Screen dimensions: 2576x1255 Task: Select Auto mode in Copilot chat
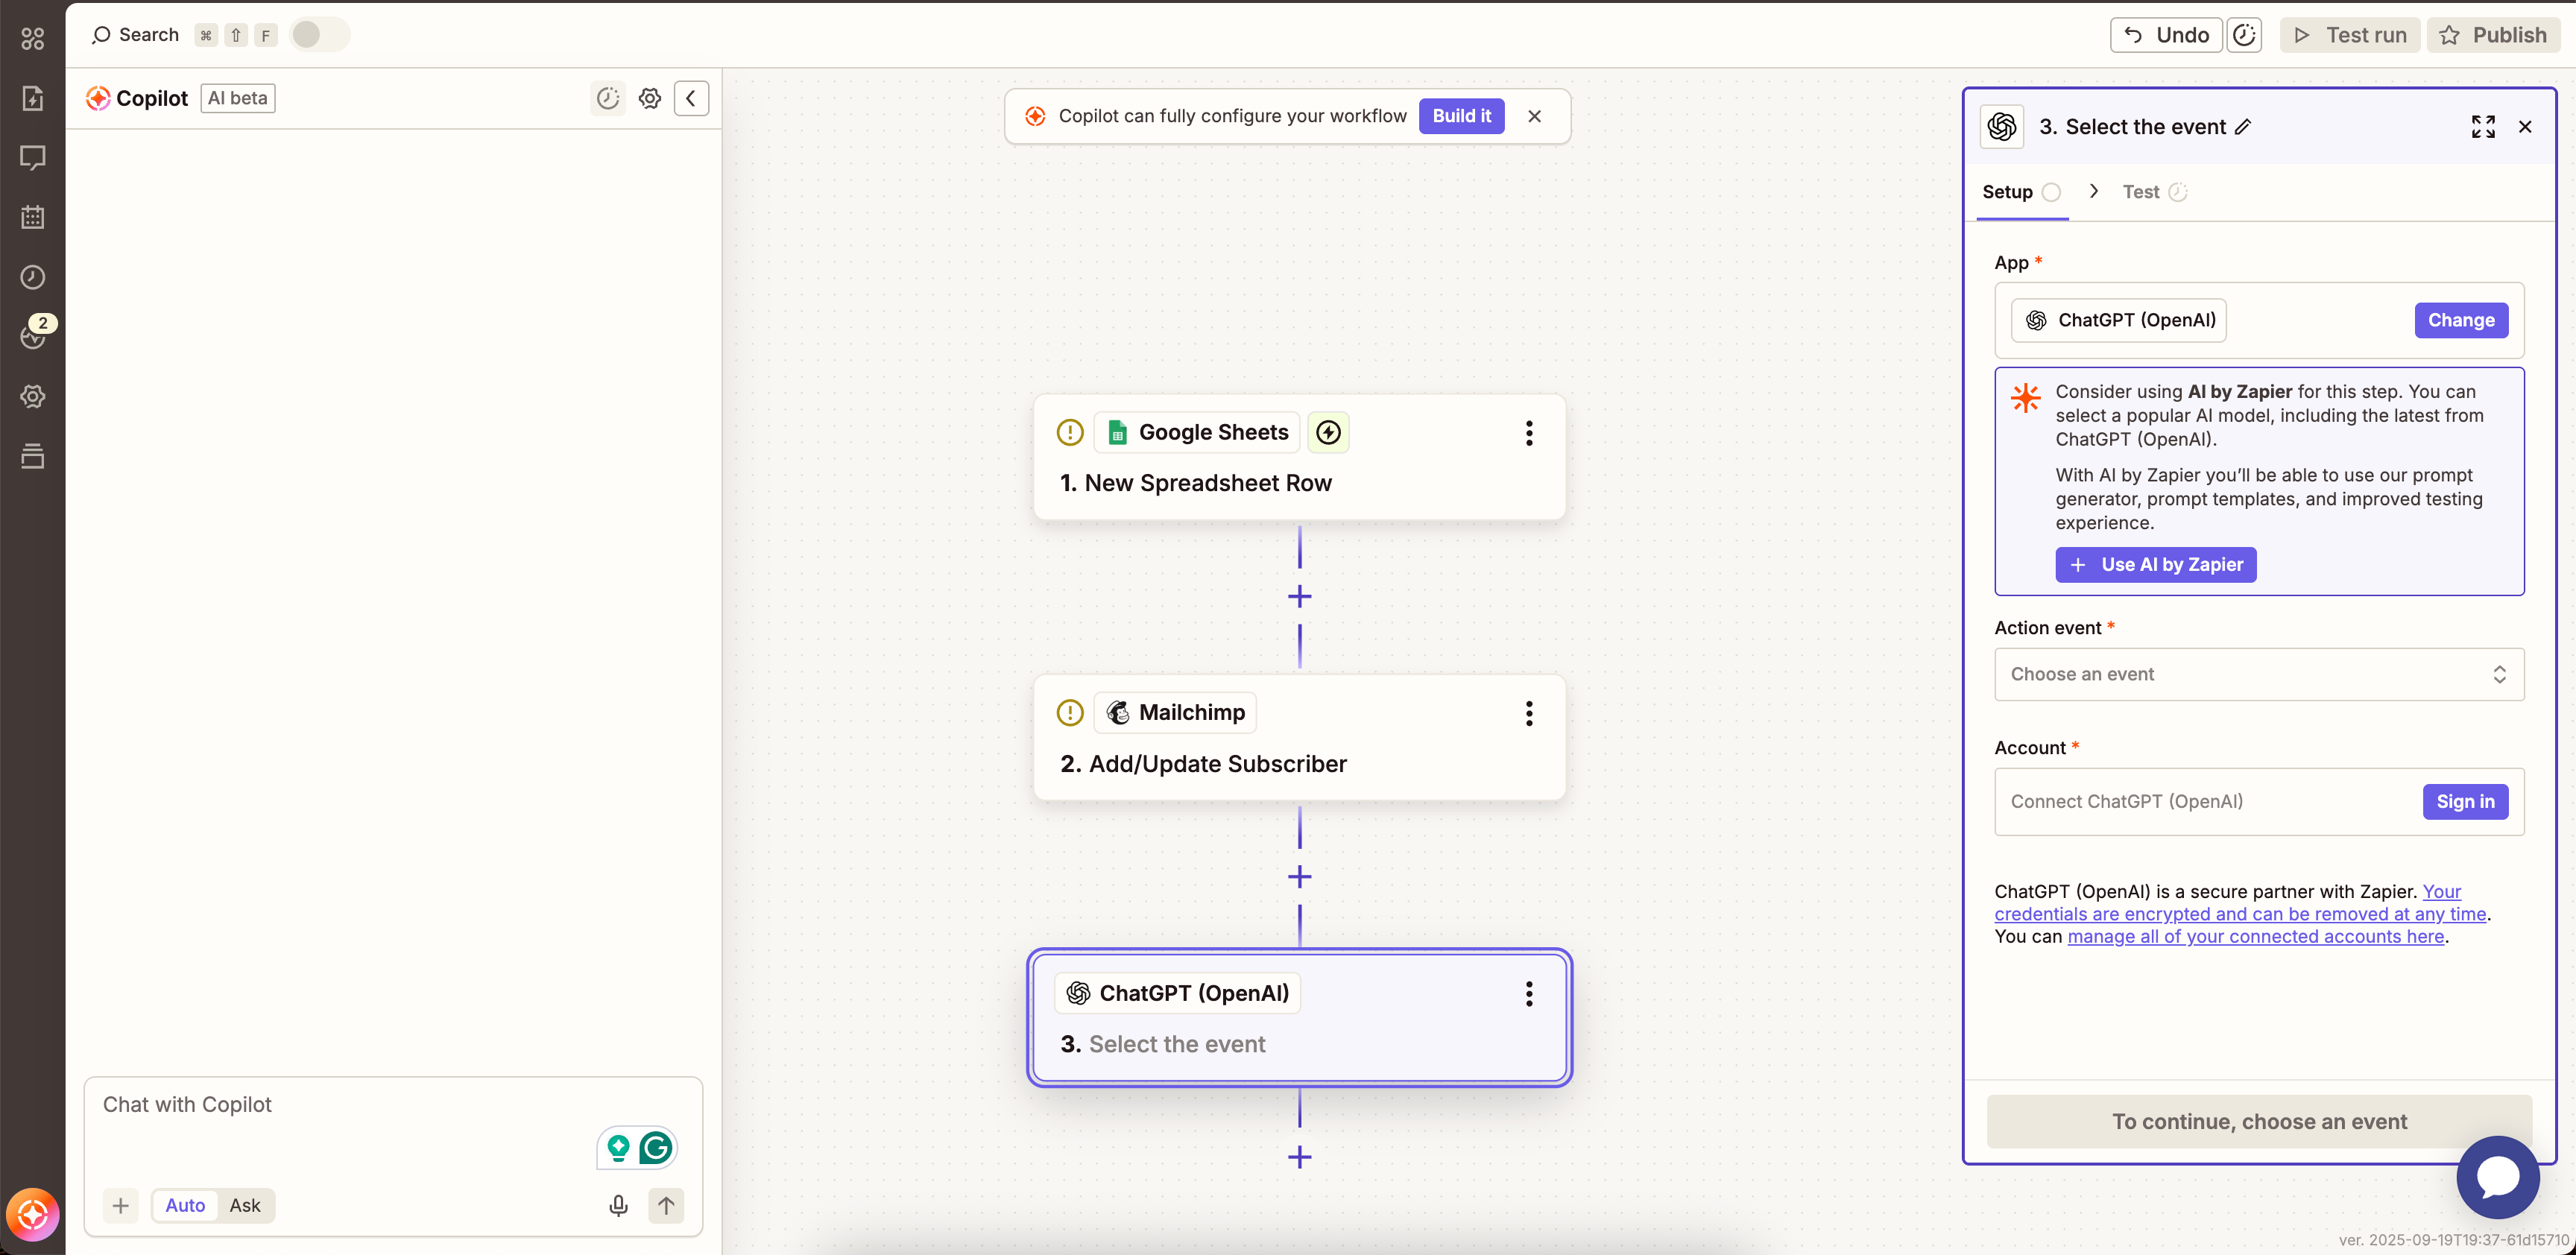184,1205
